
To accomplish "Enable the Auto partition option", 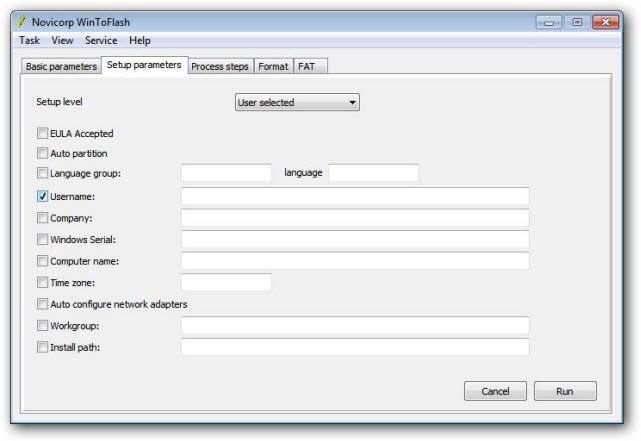I will click(43, 153).
